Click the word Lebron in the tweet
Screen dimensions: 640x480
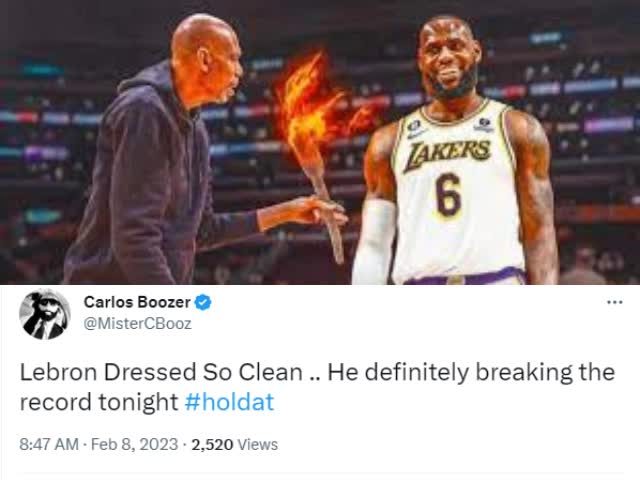(59, 372)
